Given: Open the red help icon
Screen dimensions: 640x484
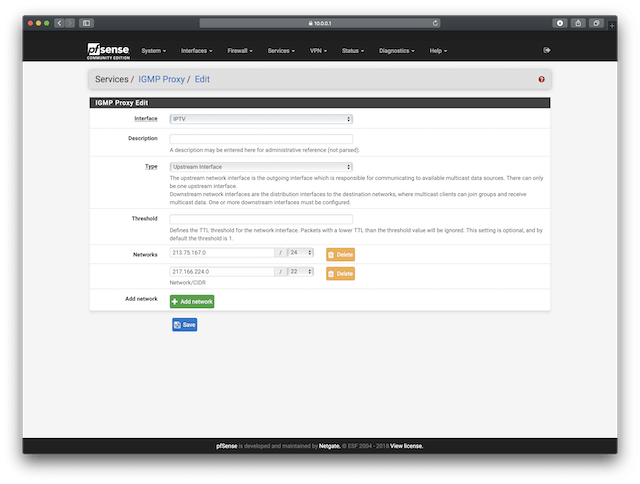Looking at the screenshot, I should [x=541, y=79].
